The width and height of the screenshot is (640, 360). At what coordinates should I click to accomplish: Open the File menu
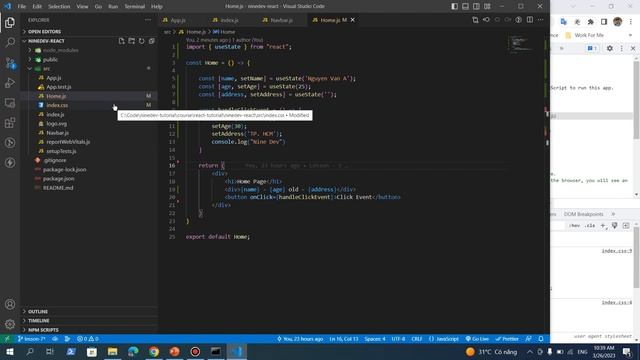pyautogui.click(x=22, y=6)
